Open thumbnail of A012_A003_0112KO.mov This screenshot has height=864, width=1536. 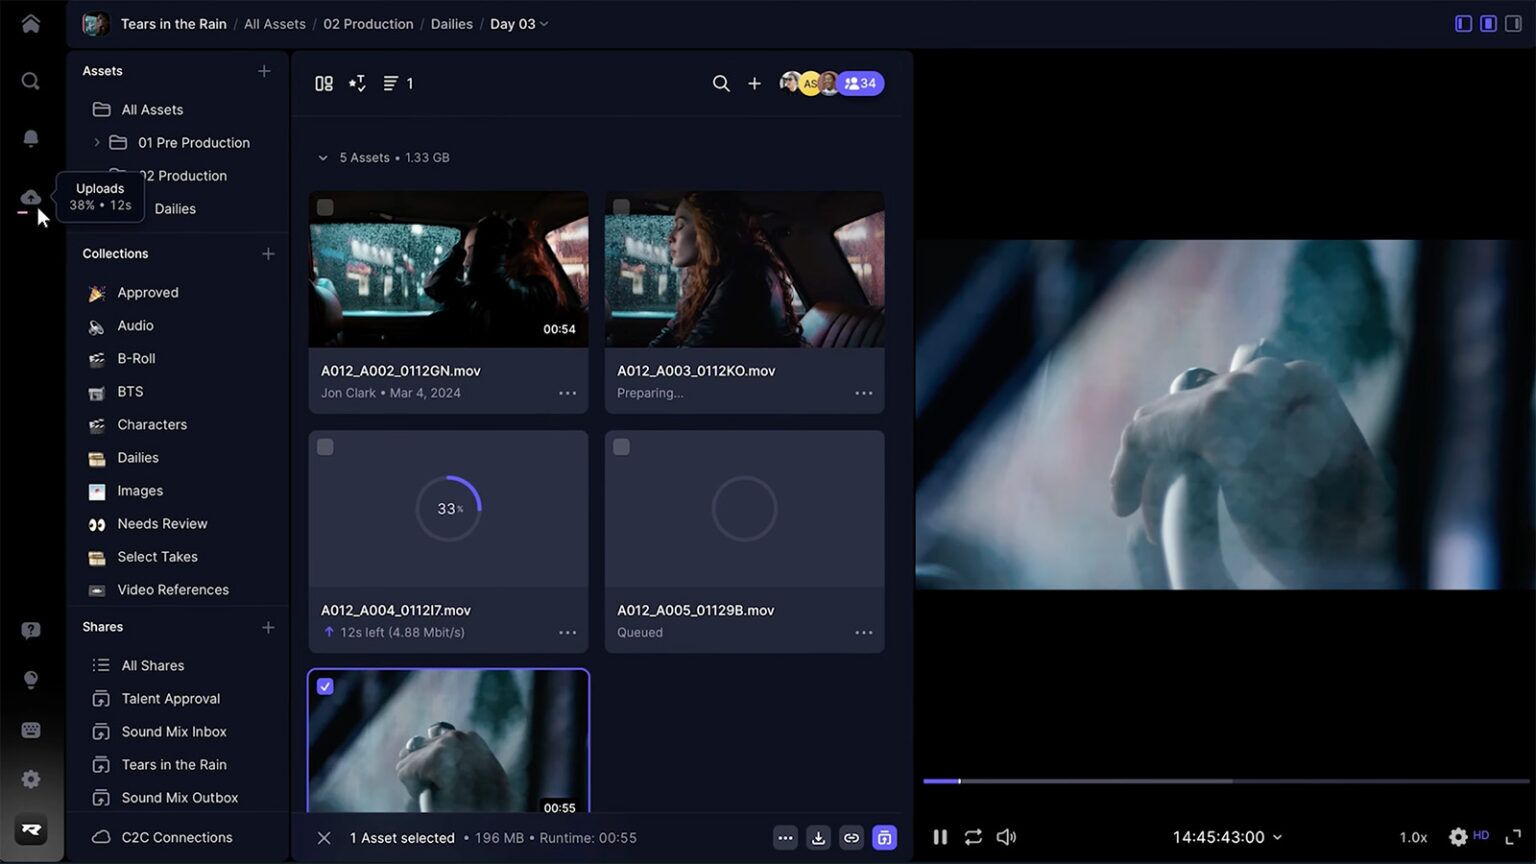(x=745, y=269)
